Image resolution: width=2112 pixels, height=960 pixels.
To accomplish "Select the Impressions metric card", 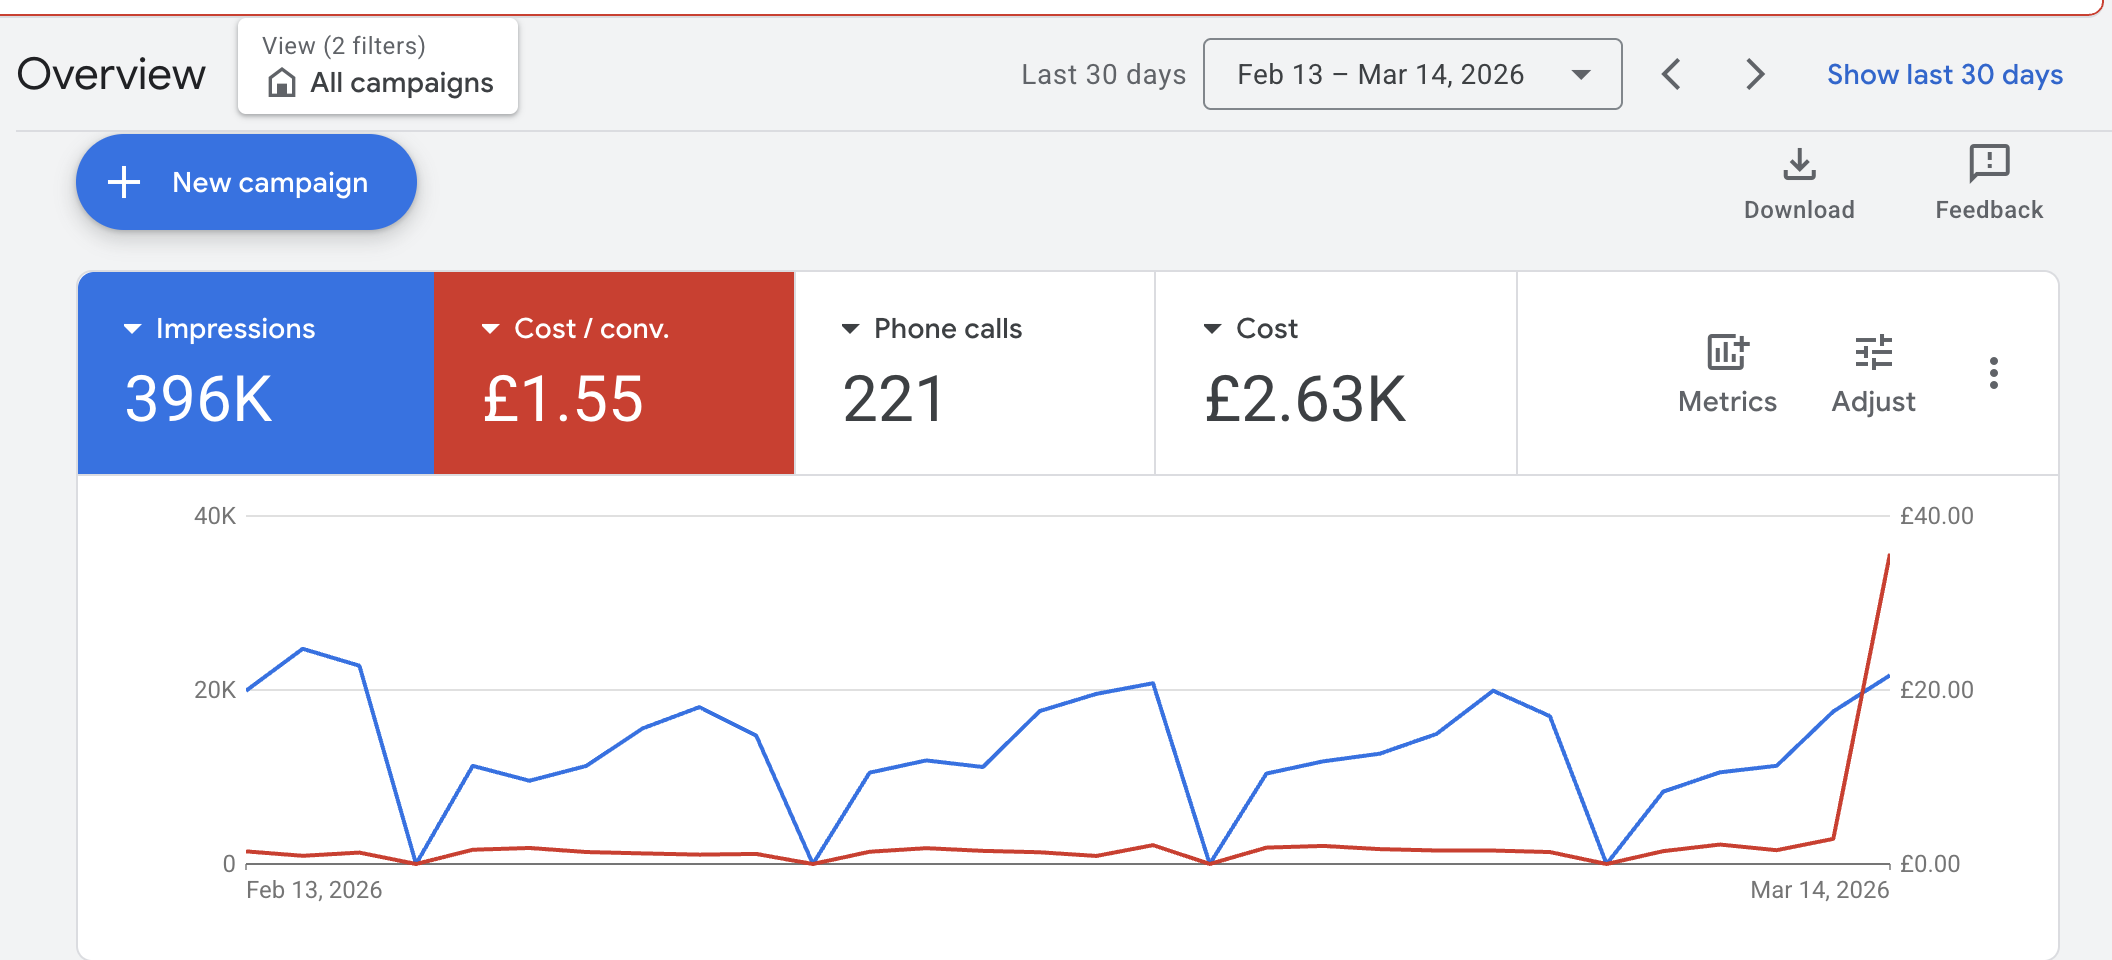I will click(x=255, y=373).
